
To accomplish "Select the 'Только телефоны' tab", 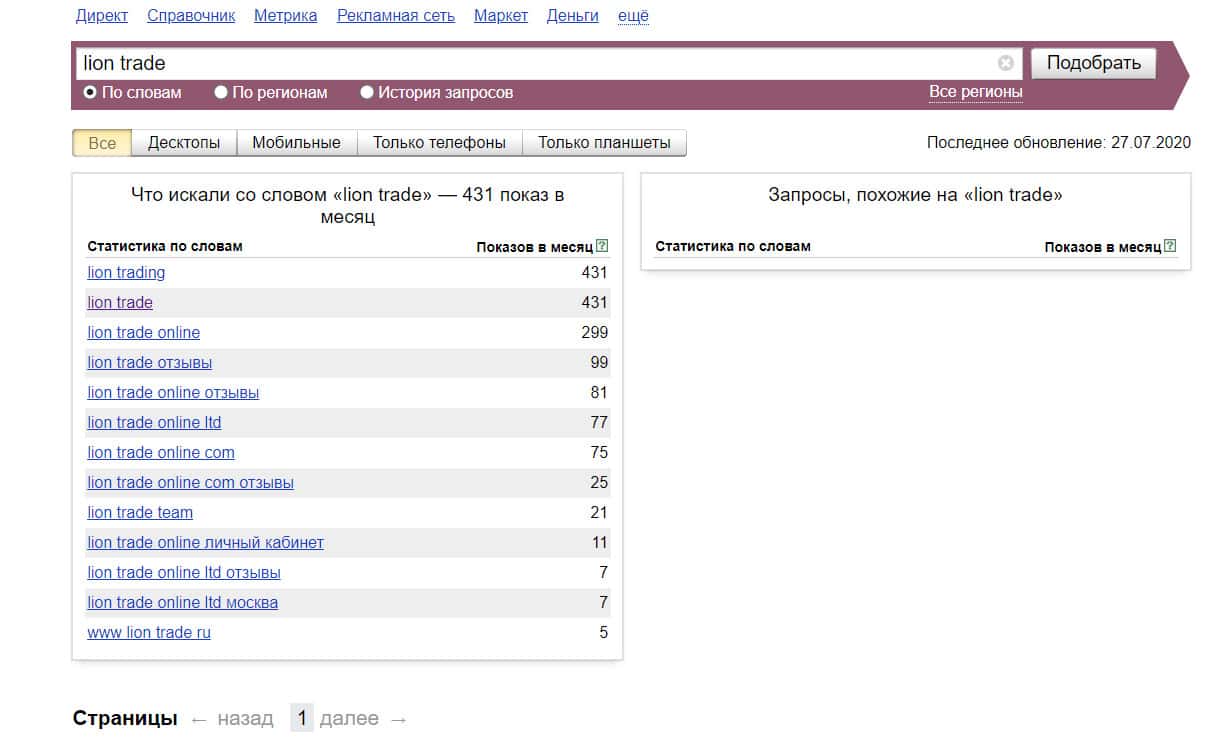I will (x=439, y=143).
